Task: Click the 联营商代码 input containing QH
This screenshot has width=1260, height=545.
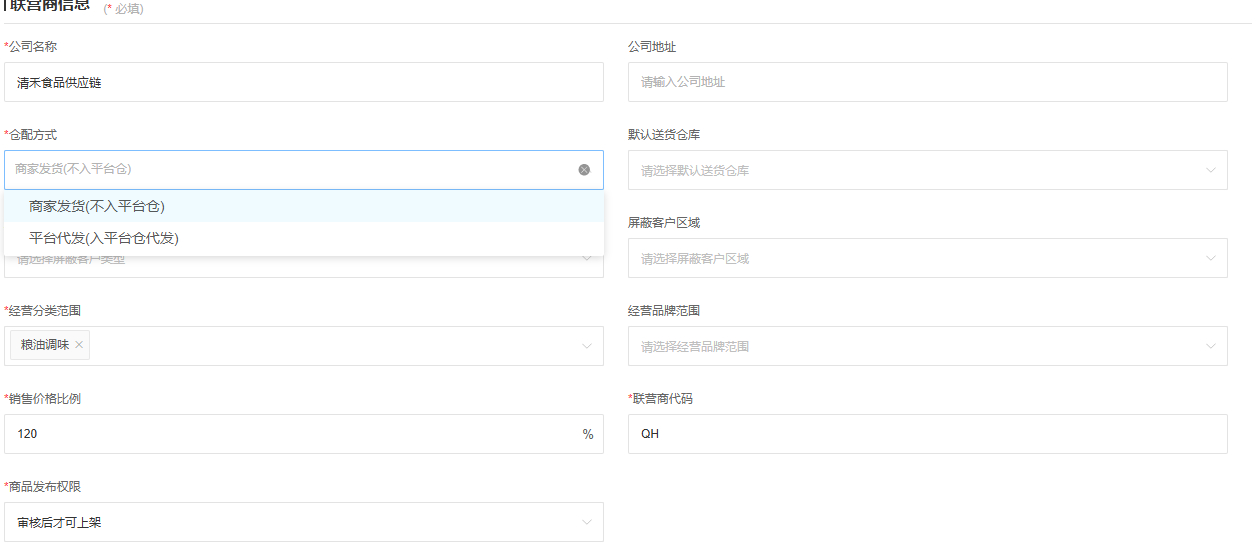Action: tap(927, 434)
